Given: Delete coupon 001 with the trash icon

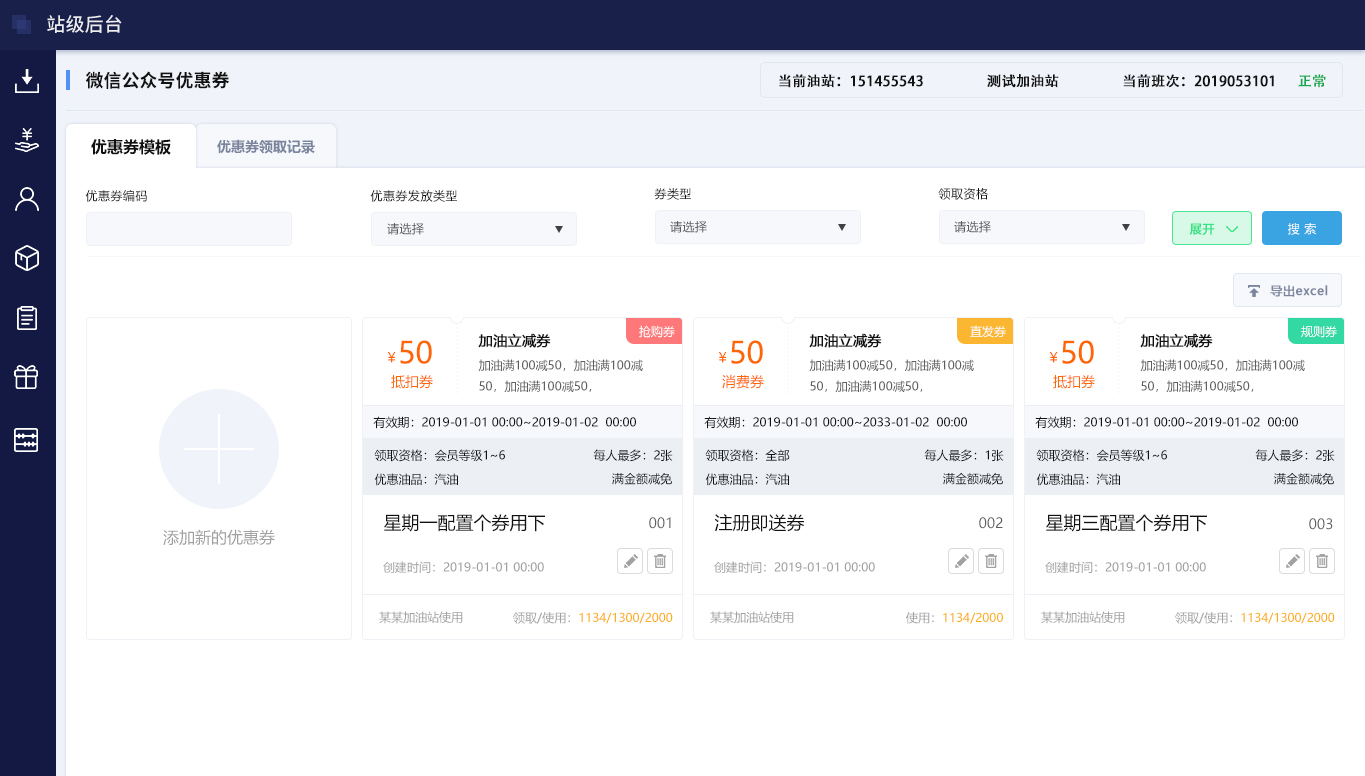Looking at the screenshot, I should [660, 561].
